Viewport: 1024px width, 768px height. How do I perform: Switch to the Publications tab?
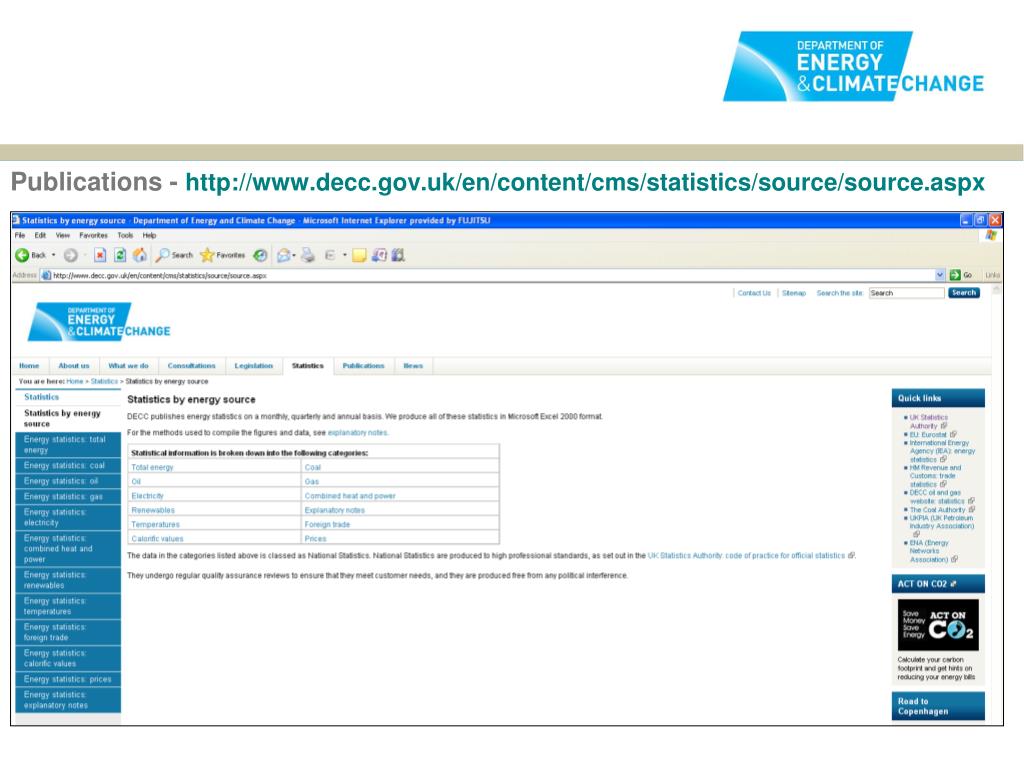[x=364, y=366]
